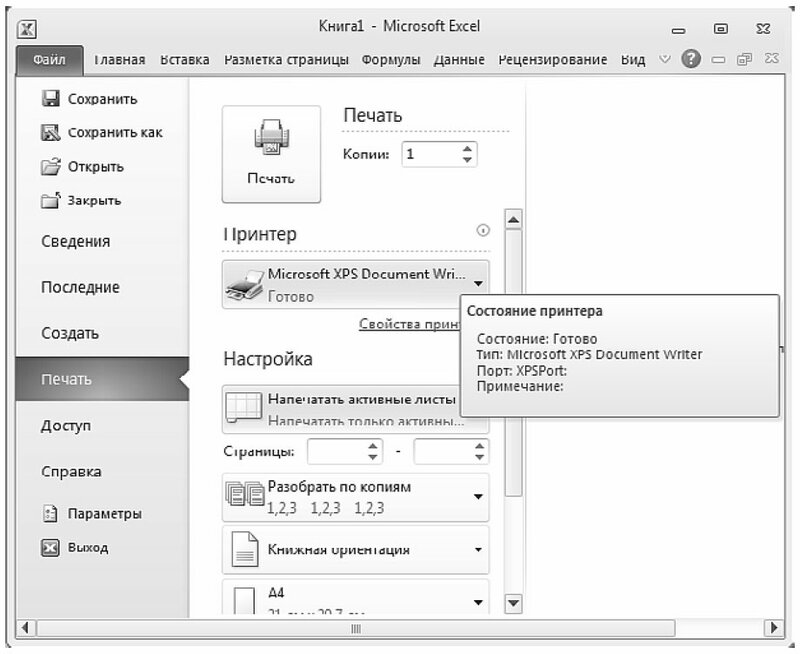This screenshot has height=654, width=800.
Task: Close the workbook via ribbon X icon
Action: pos(771,59)
